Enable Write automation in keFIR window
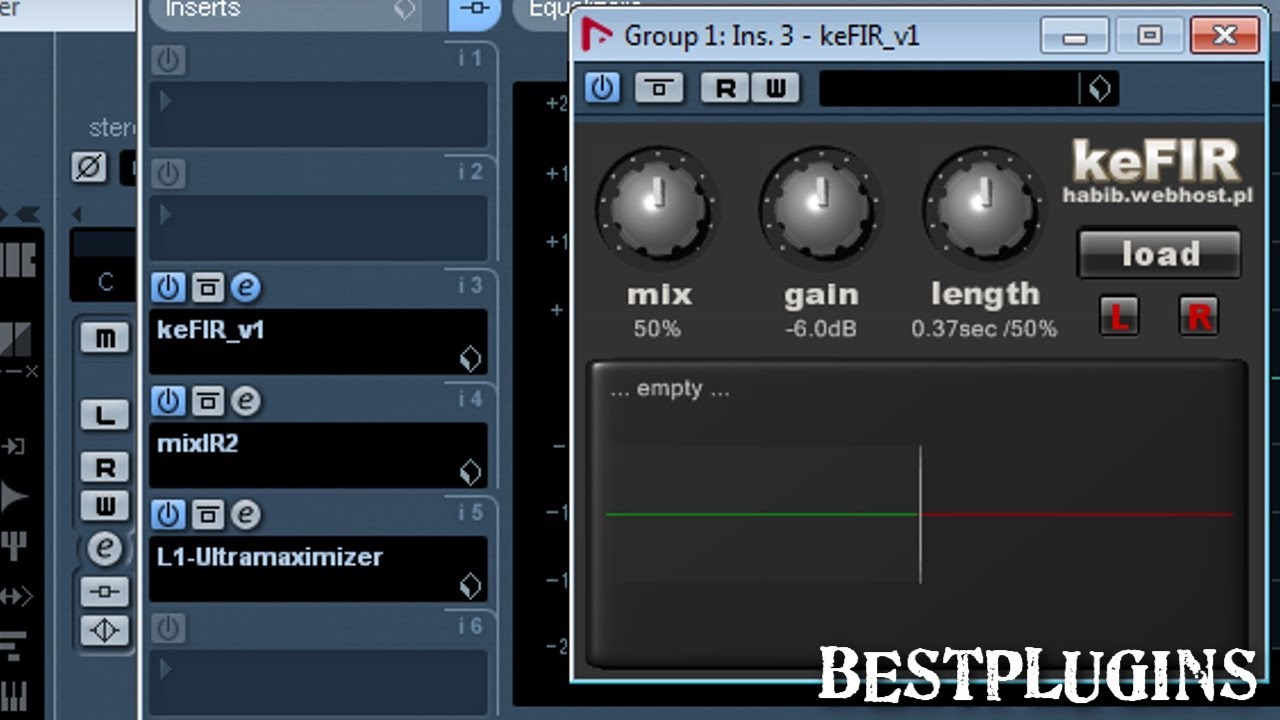Viewport: 1280px width, 720px height. click(x=776, y=88)
